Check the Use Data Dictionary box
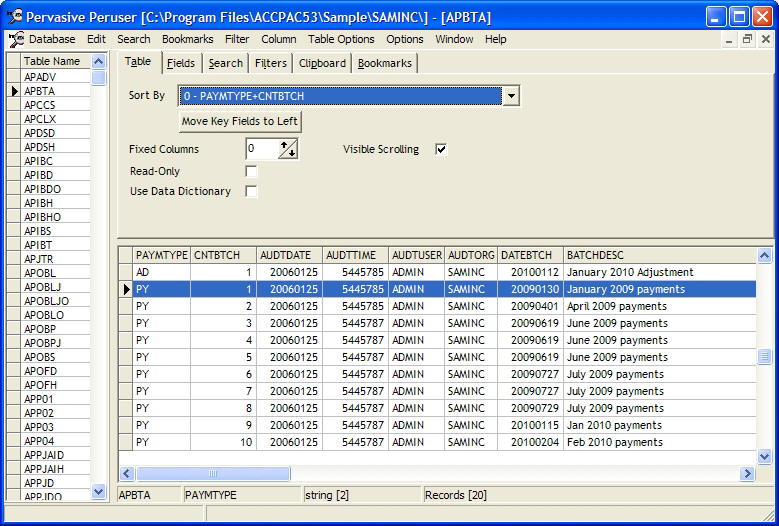Viewport: 779px width, 526px height. (251, 191)
